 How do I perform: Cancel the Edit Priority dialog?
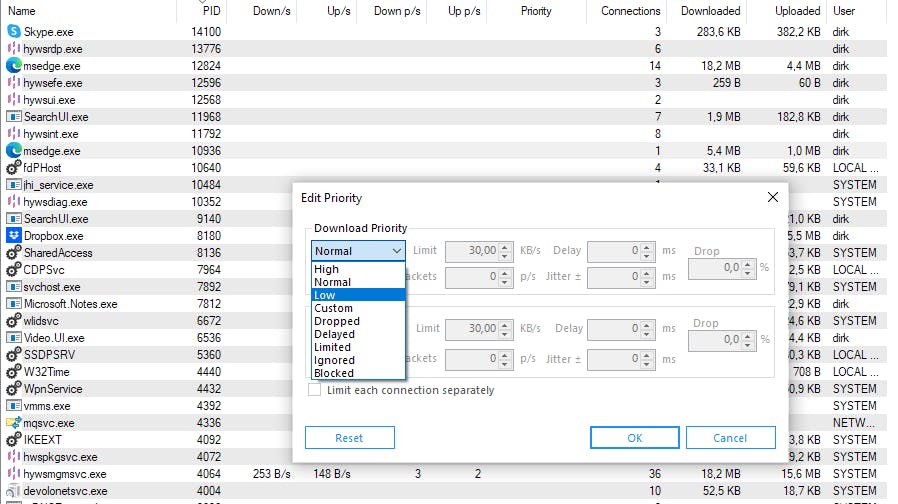coord(730,438)
